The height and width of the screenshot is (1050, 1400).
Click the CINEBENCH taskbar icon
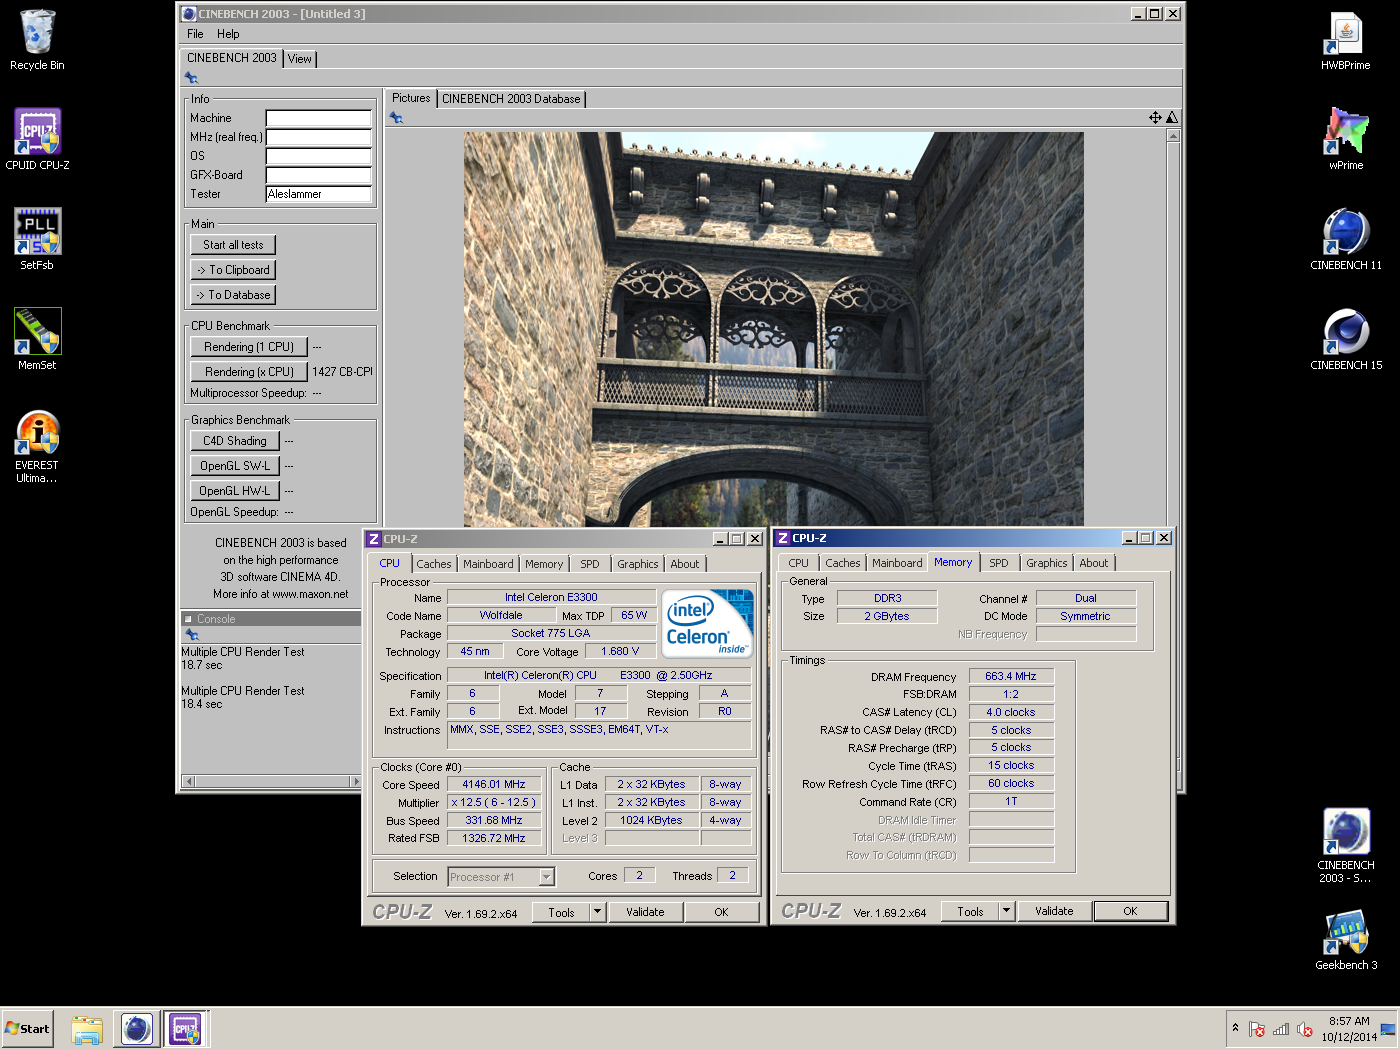137,1029
